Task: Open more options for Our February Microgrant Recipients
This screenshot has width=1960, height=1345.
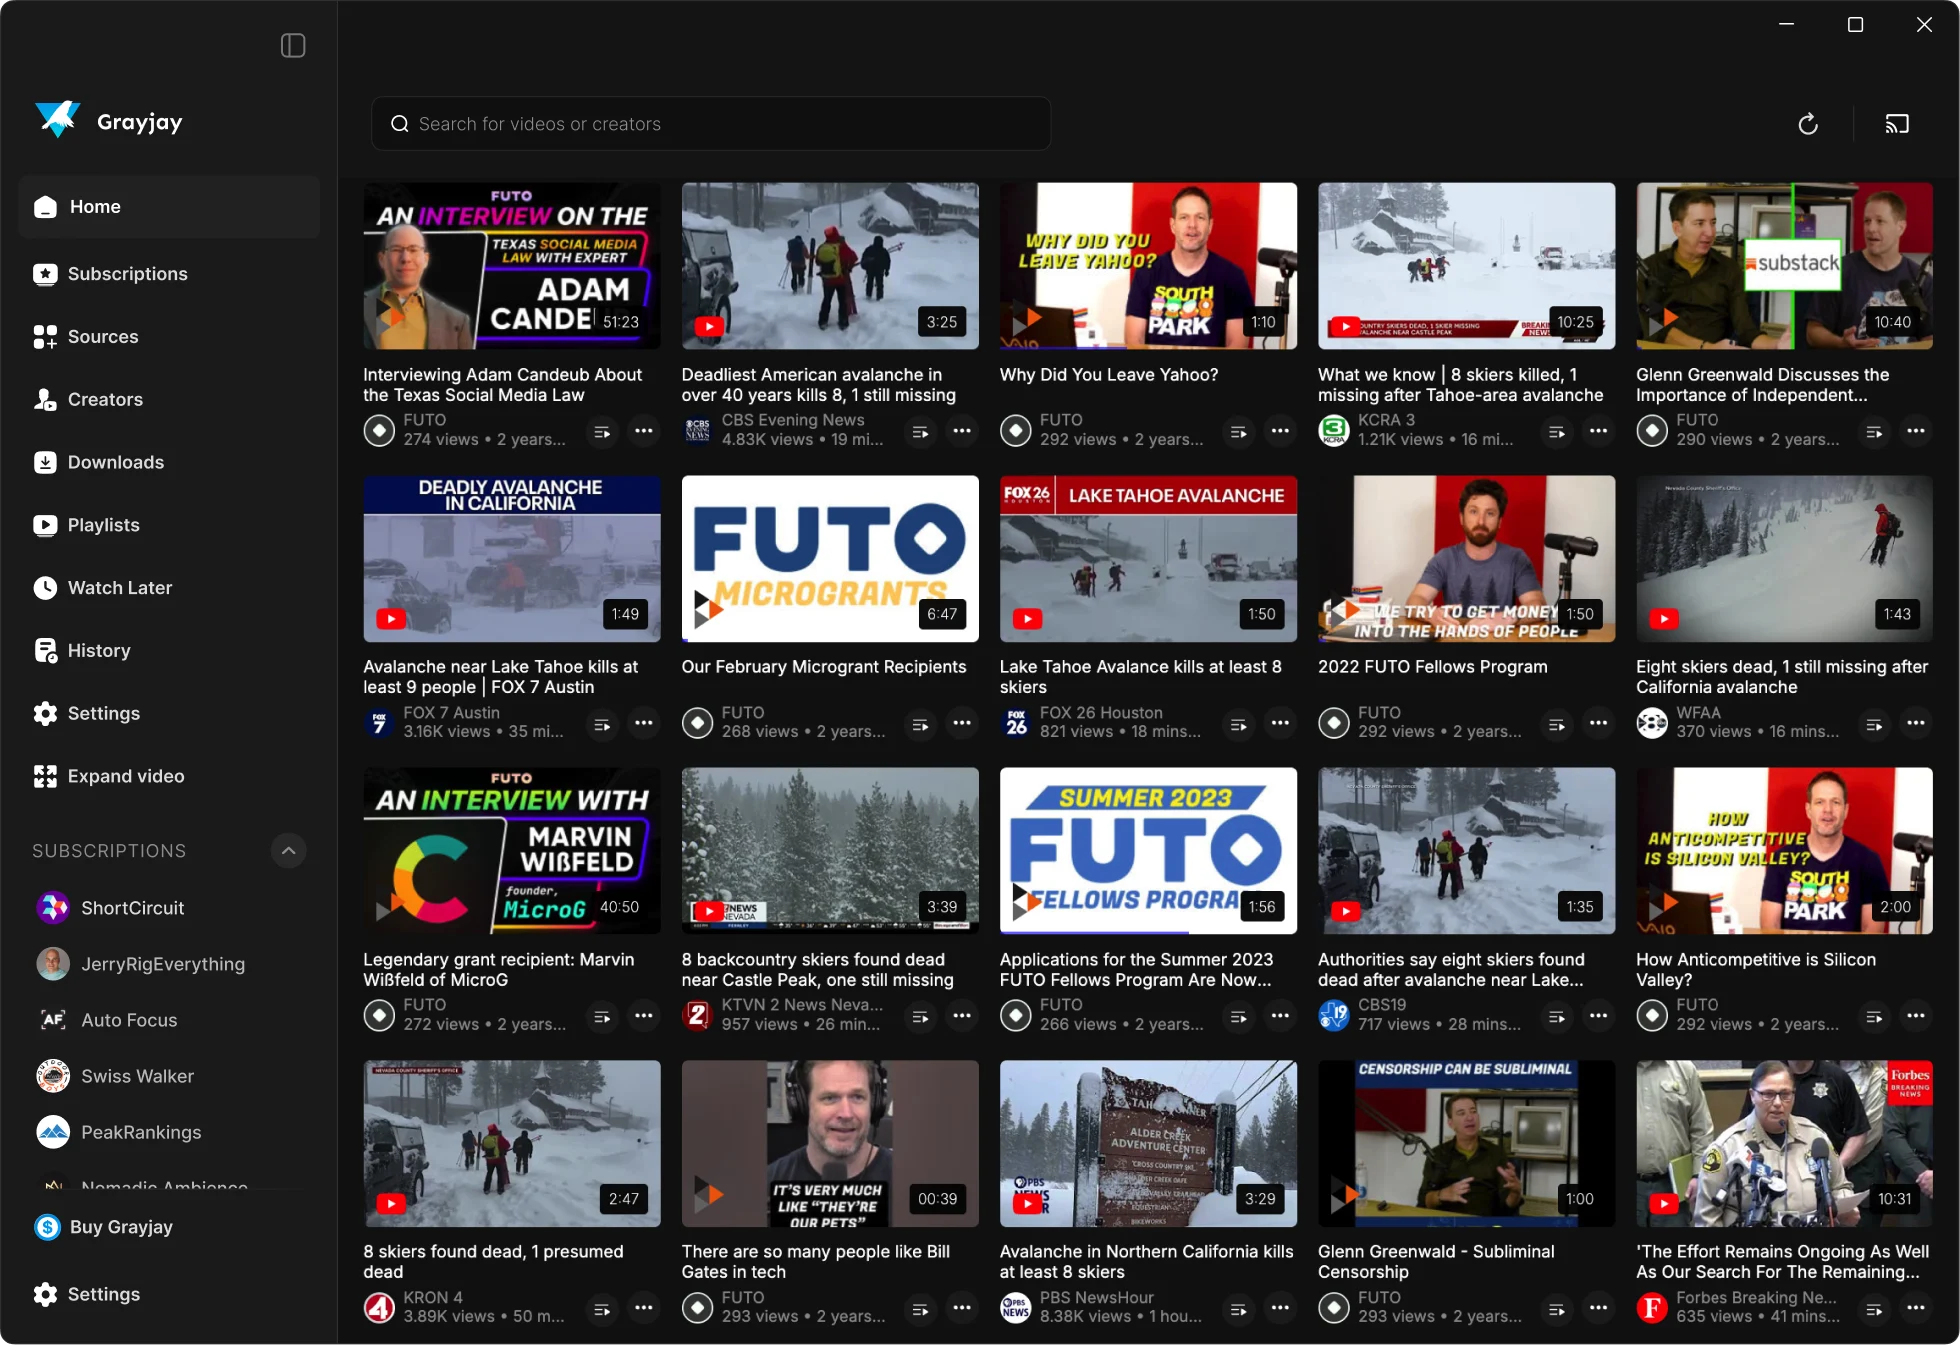Action: pos(961,723)
